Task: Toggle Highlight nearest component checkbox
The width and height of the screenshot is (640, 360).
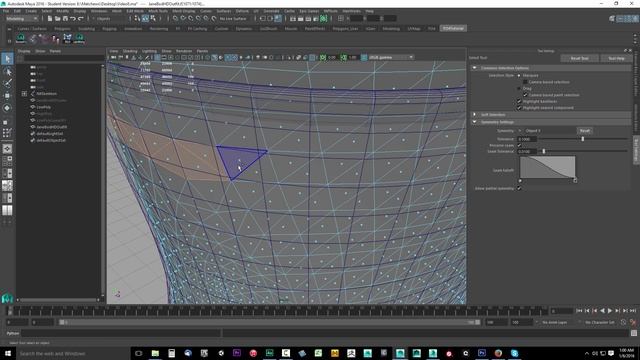Action: [x=519, y=108]
